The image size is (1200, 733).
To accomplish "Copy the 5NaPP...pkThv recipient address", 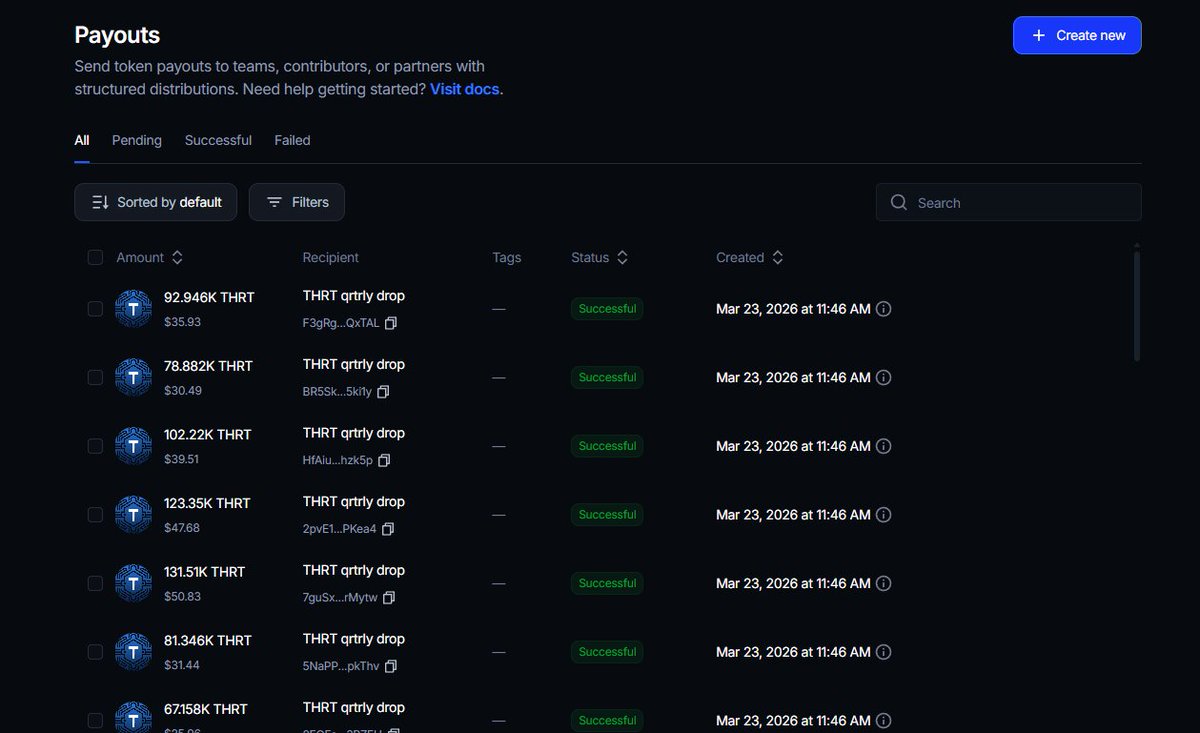I will click(x=391, y=666).
